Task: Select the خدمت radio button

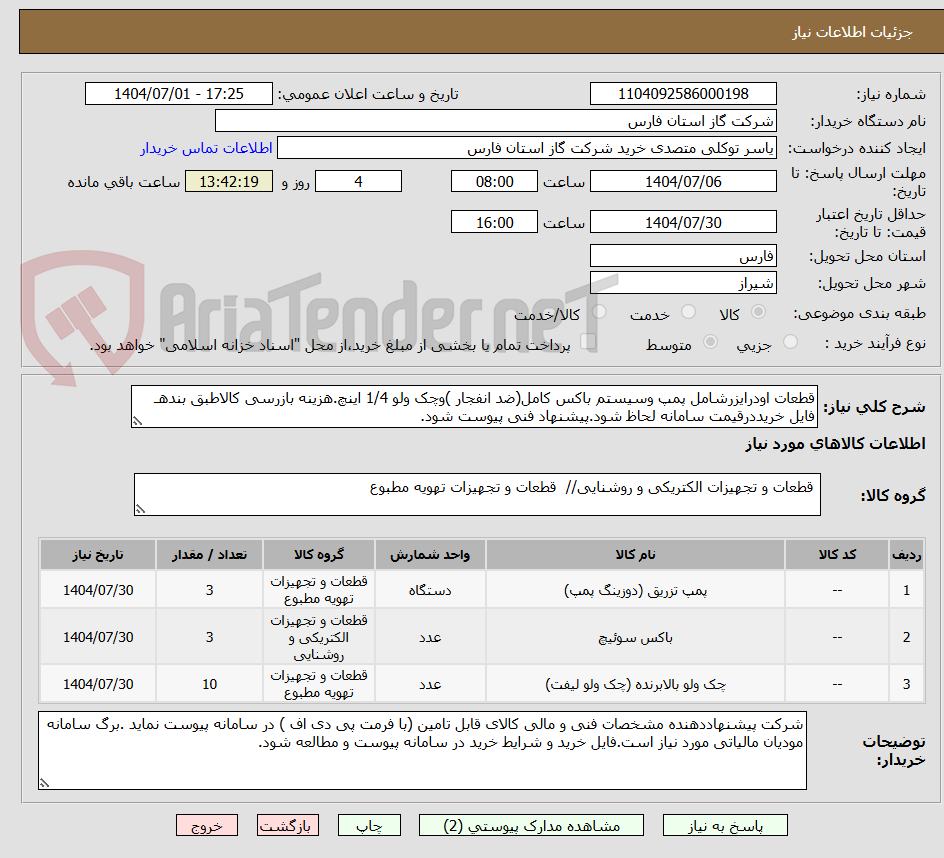Action: coord(688,311)
